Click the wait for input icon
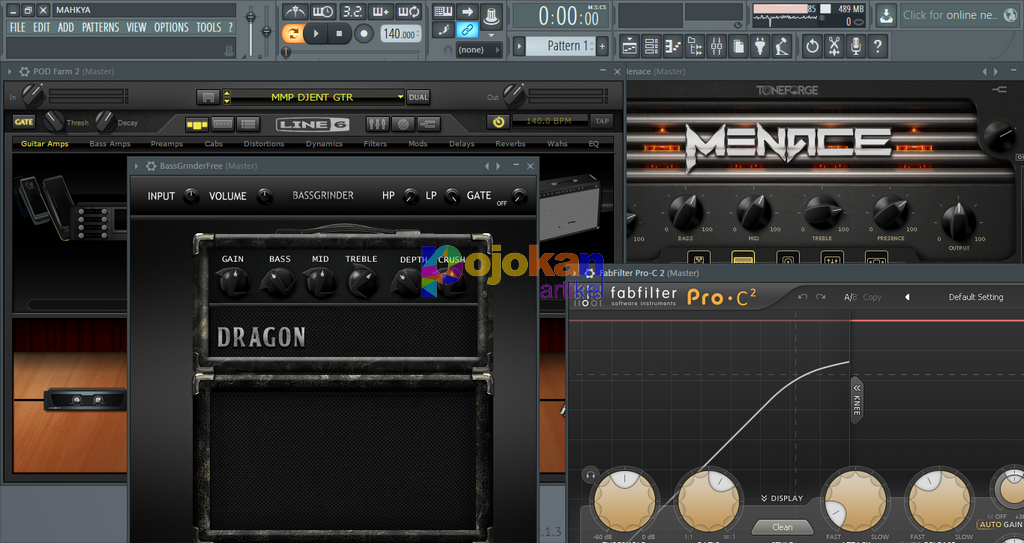Screen dimensions: 1024x543 pyautogui.click(x=323, y=12)
